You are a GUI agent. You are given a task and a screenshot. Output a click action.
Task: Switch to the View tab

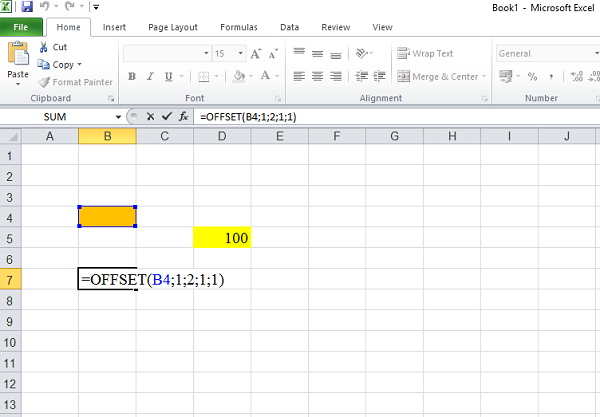382,27
